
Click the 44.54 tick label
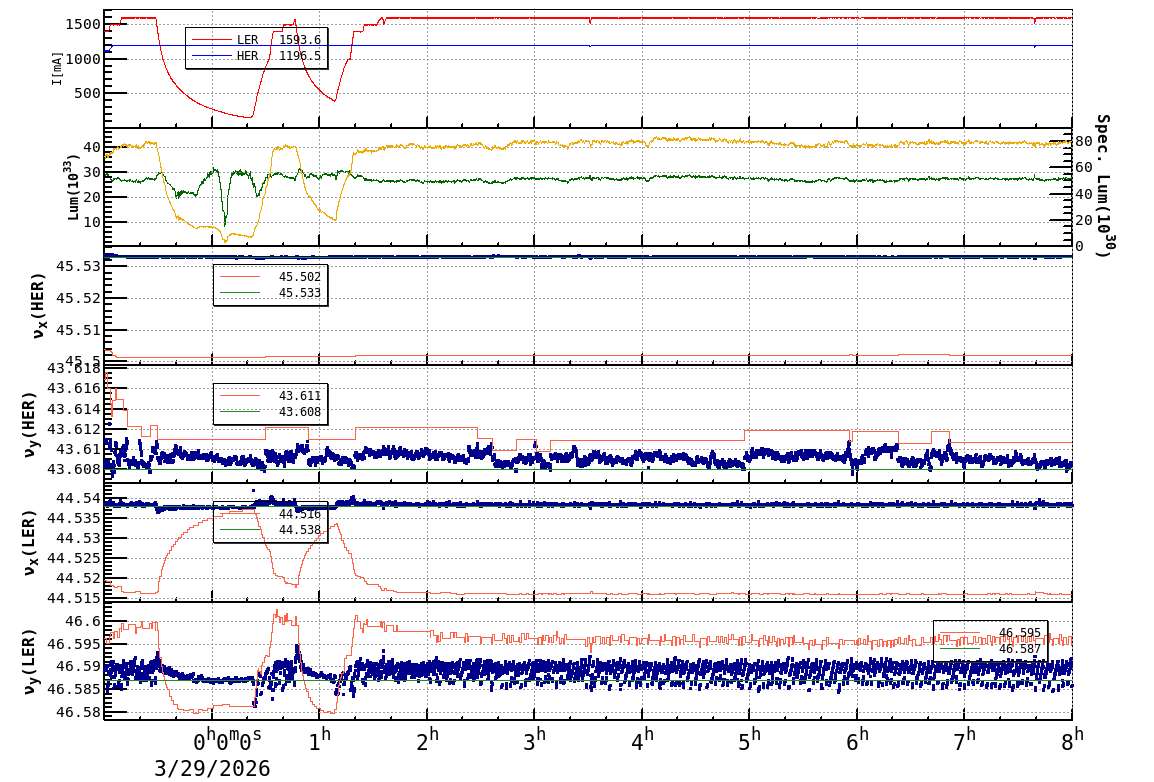pyautogui.click(x=78, y=498)
